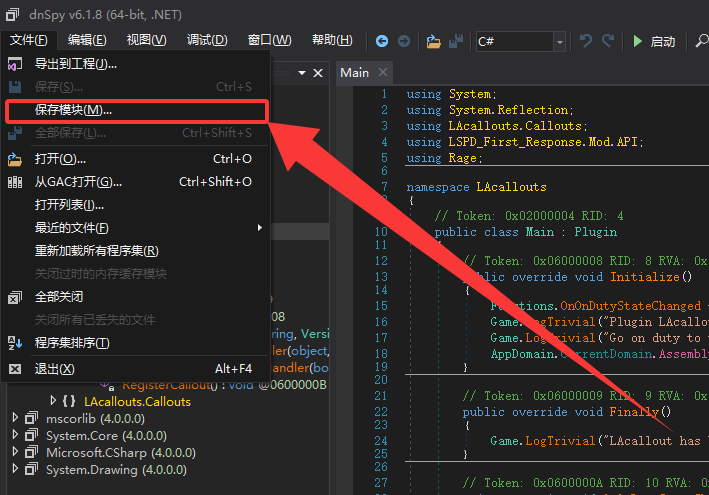This screenshot has width=709, height=495.
Task: Select System.Drawing (4.0.0.0) assembly
Action: 116,470
